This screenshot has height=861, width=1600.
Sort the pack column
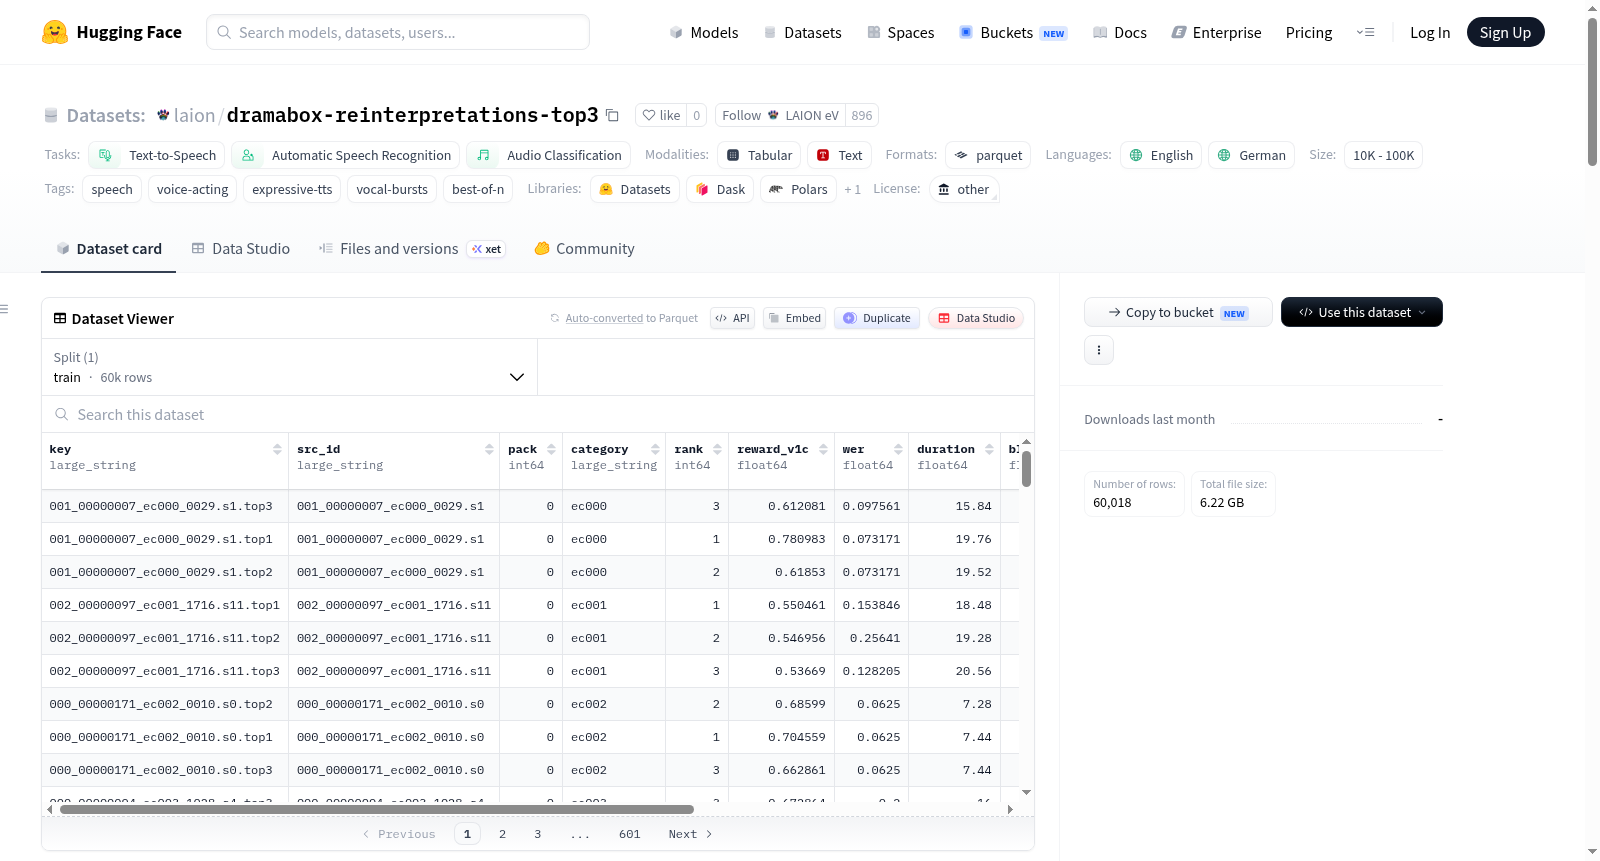pos(551,449)
